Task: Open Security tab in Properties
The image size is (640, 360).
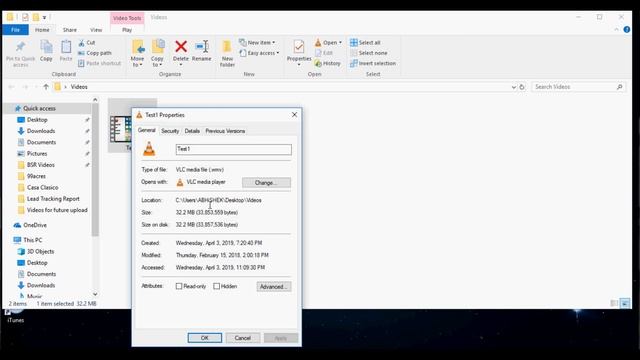Action: (x=170, y=131)
